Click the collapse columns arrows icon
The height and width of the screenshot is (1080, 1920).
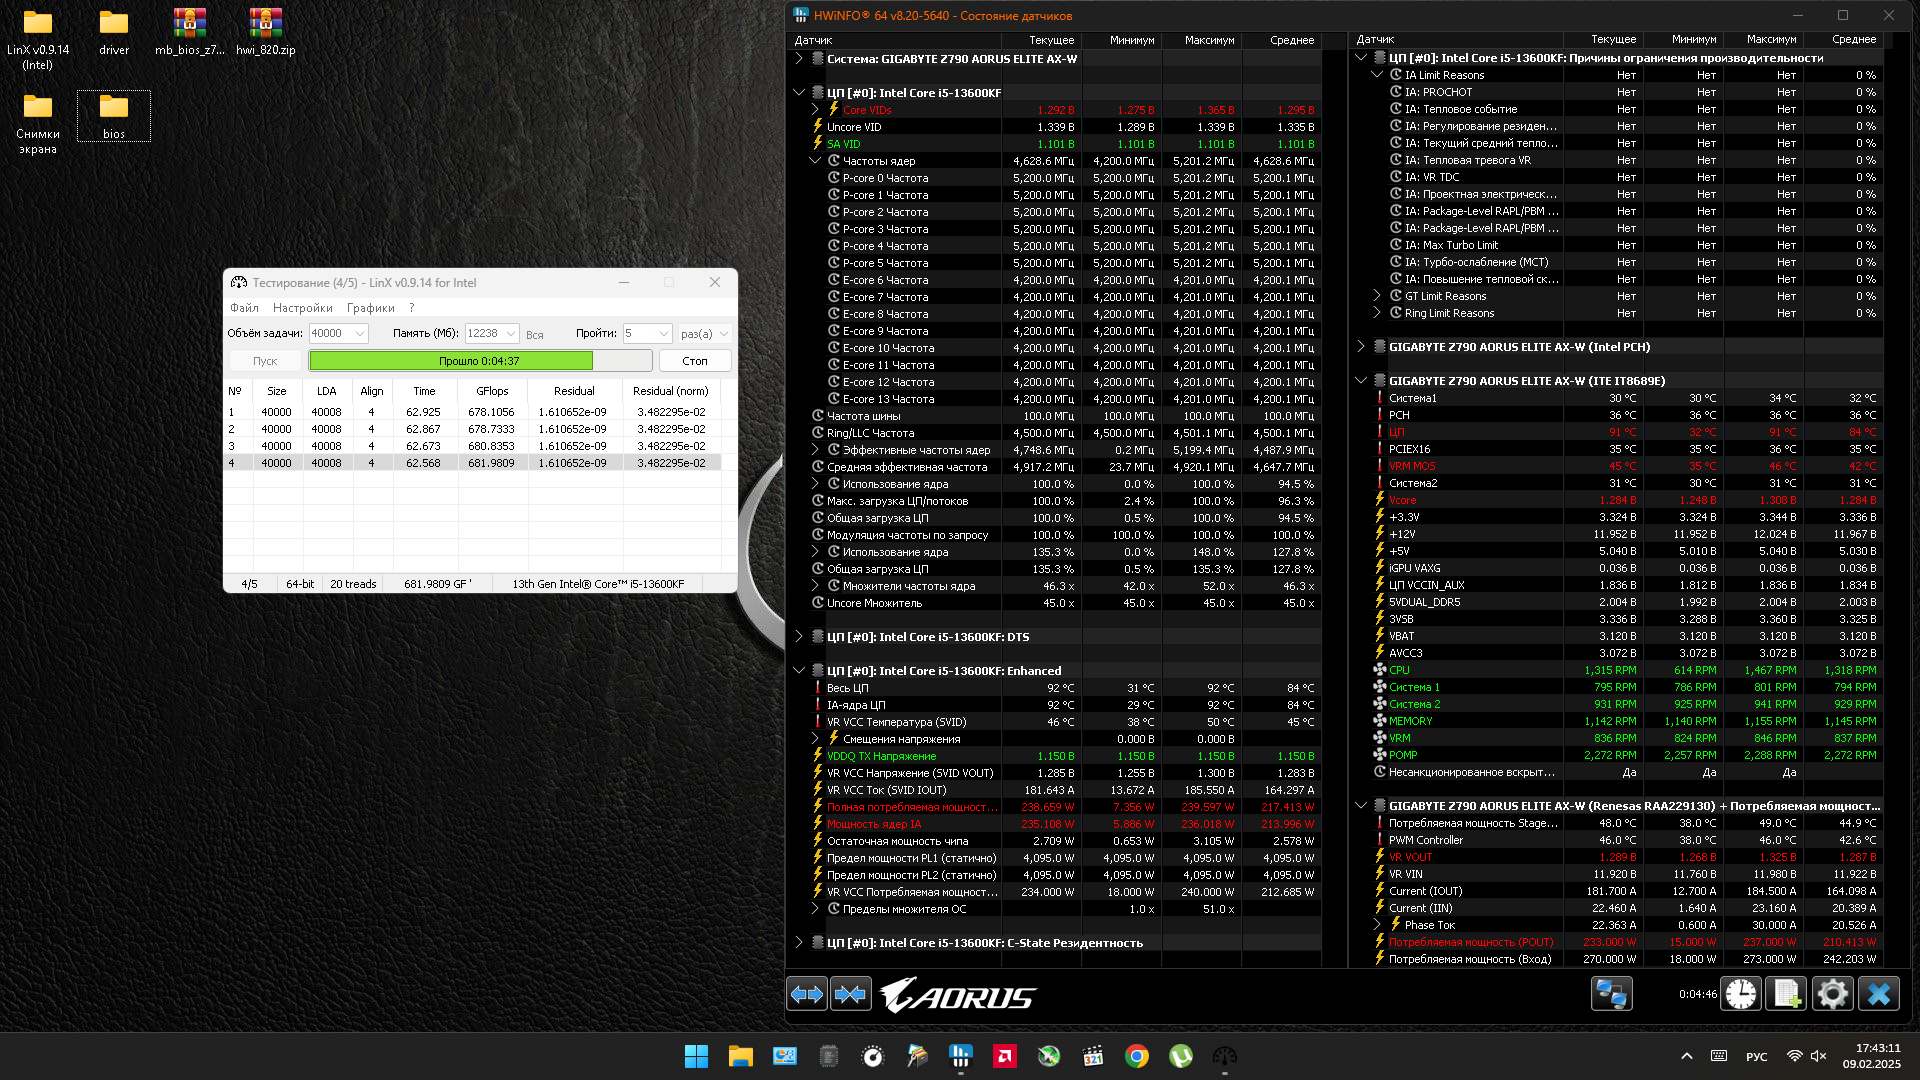click(851, 994)
